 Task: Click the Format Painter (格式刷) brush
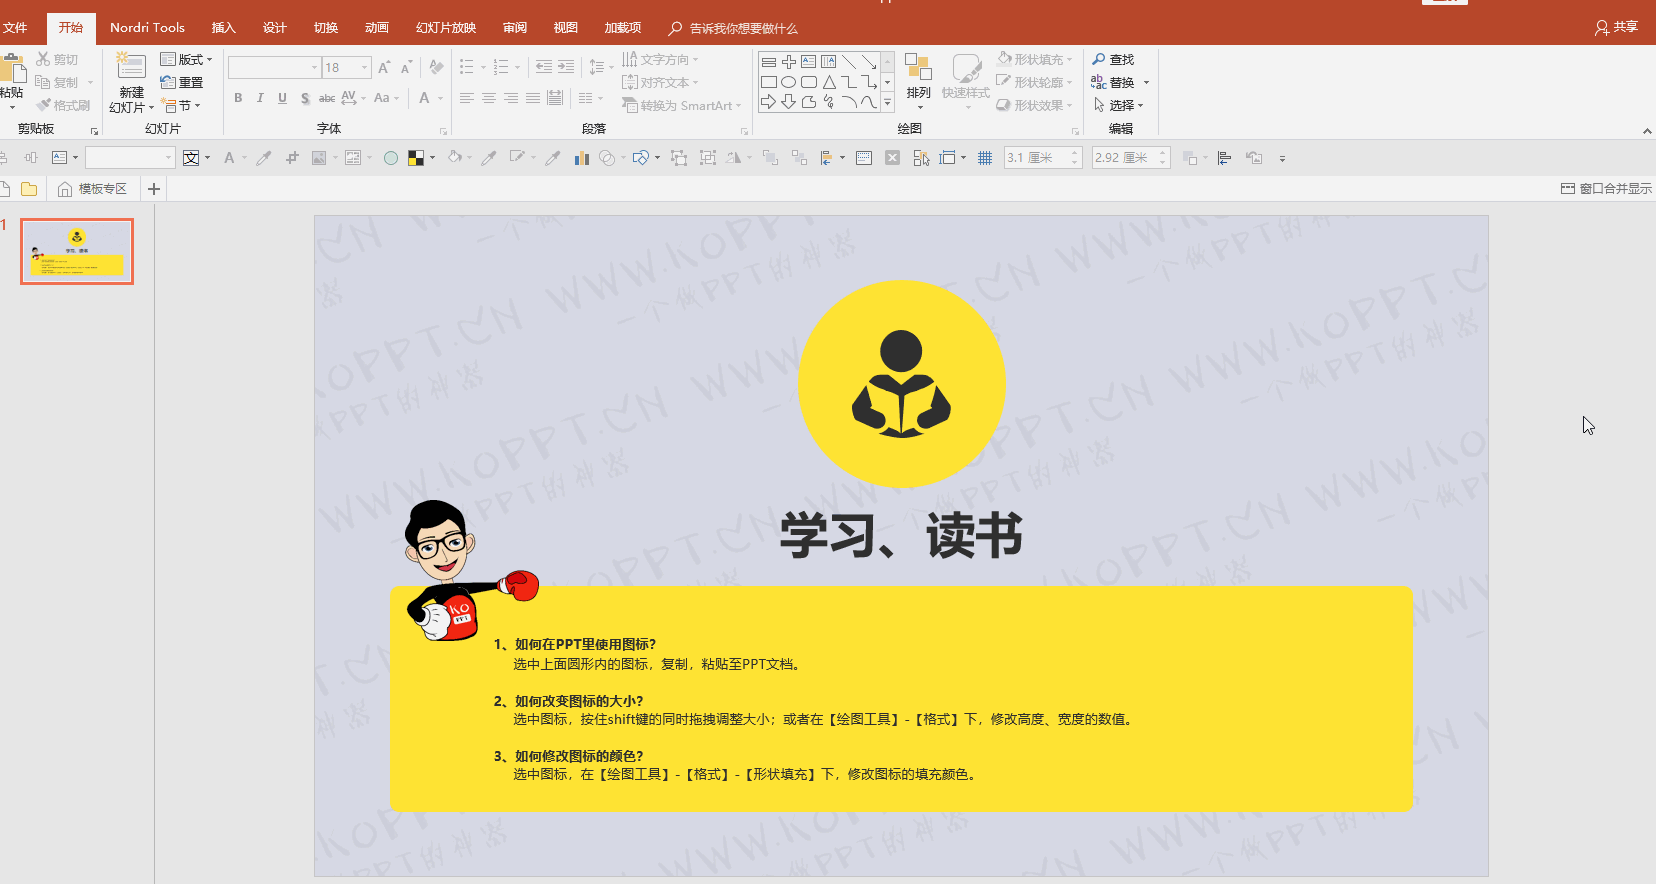(43, 105)
